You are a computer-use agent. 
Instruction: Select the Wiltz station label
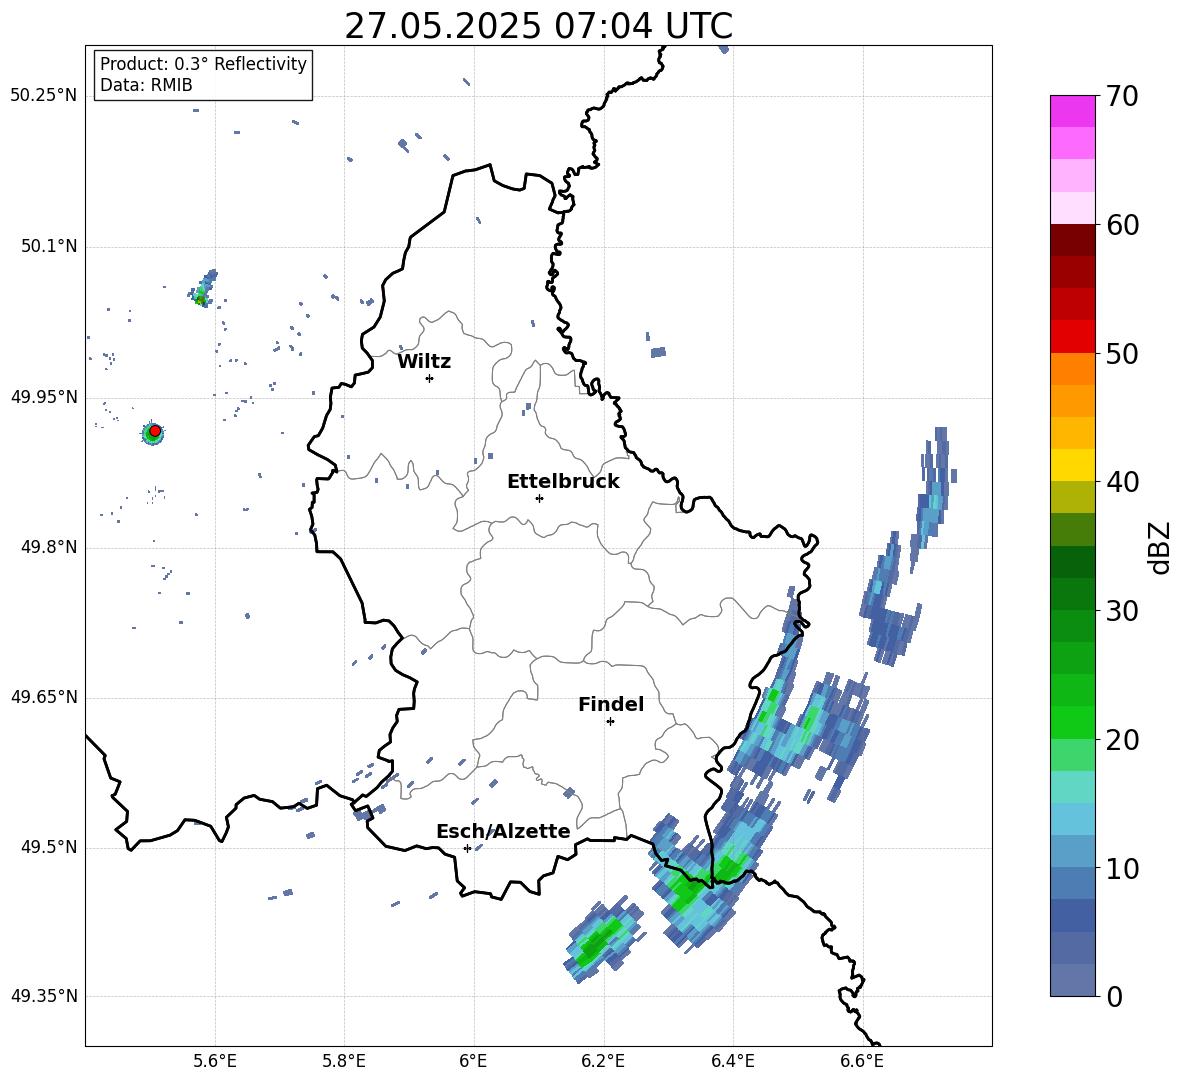424,362
